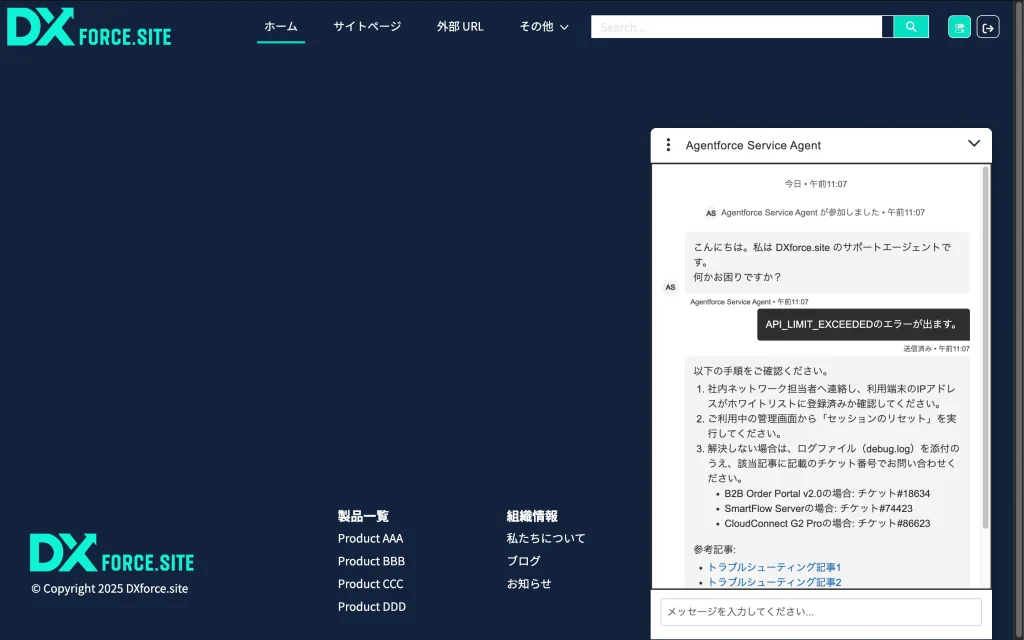This screenshot has width=1024, height=640.
Task: Go to the Product AAA footer link
Action: [x=370, y=538]
